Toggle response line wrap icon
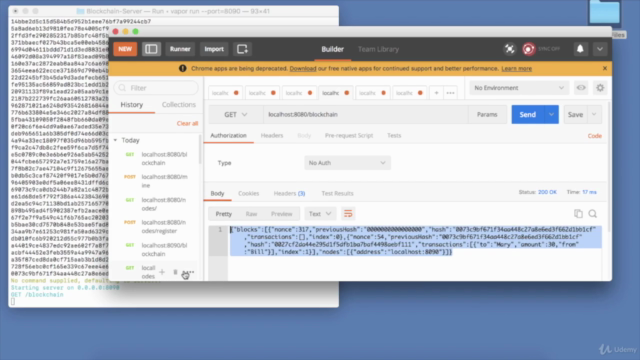 [348, 214]
